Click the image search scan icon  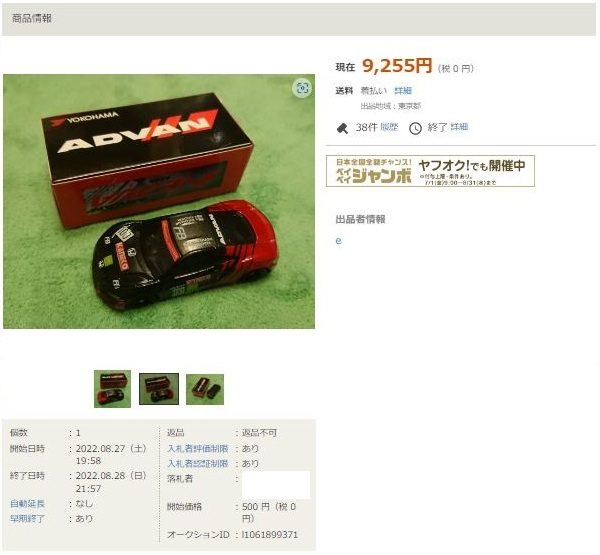click(x=302, y=88)
